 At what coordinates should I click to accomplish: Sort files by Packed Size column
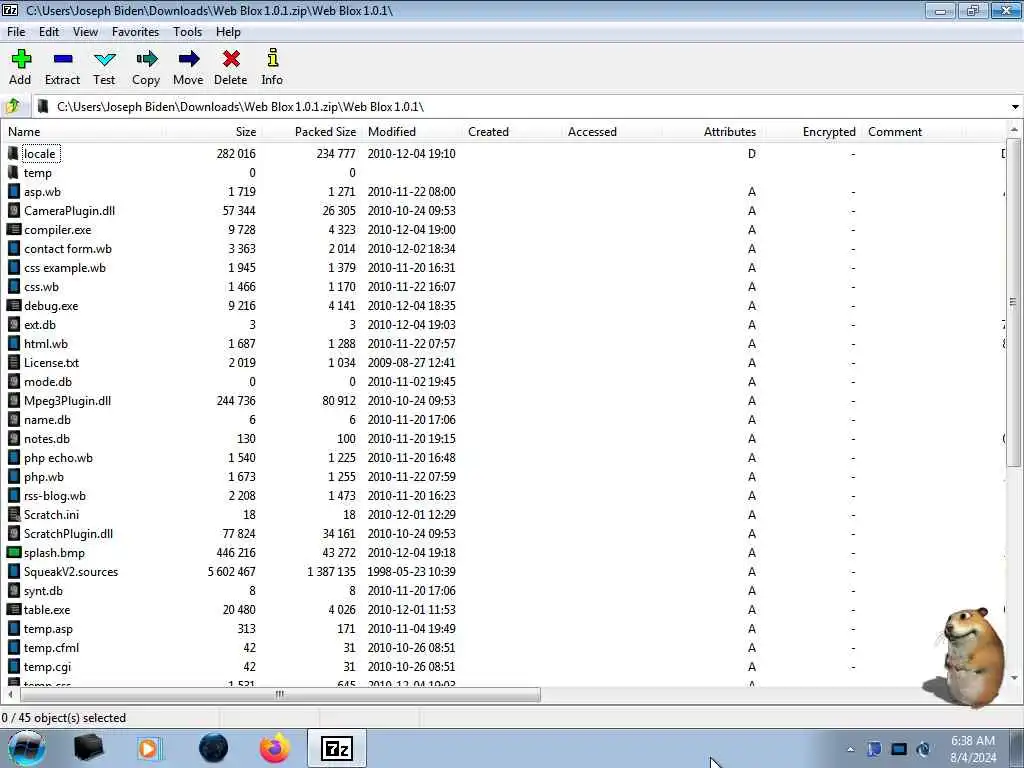(312, 132)
